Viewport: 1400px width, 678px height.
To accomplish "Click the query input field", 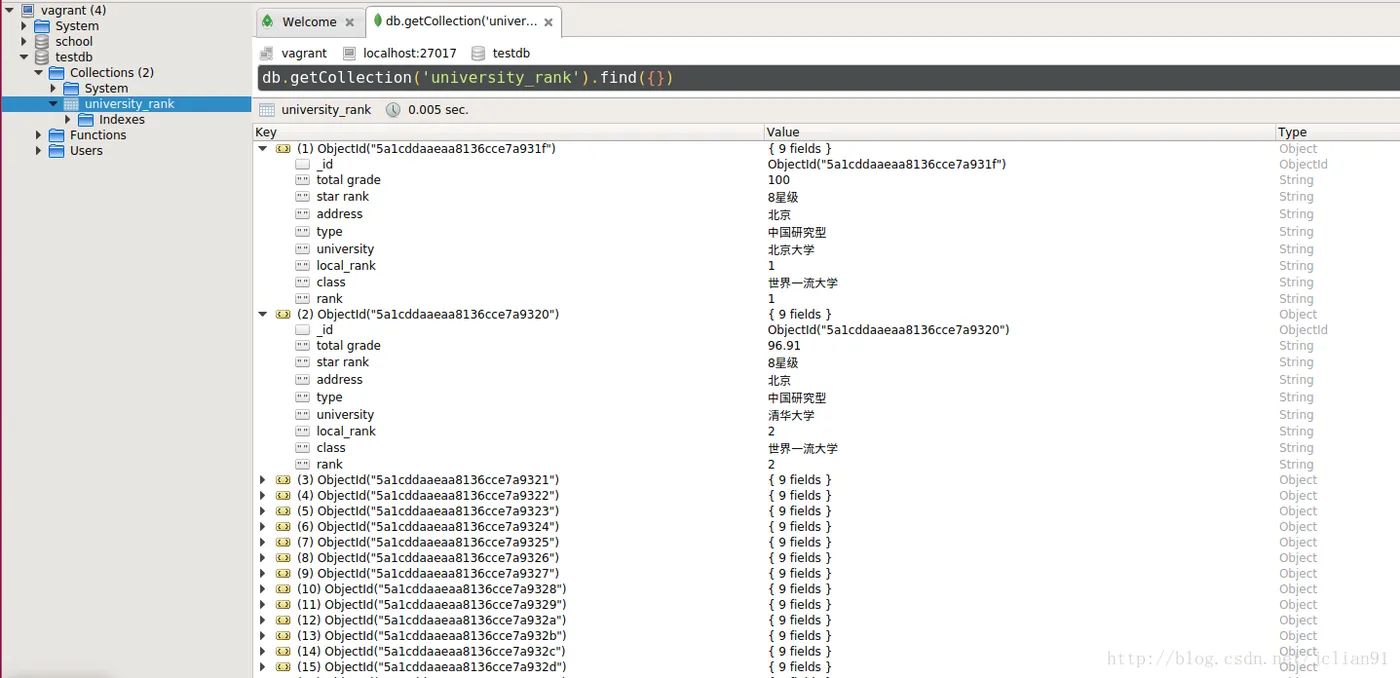I will tap(826, 78).
